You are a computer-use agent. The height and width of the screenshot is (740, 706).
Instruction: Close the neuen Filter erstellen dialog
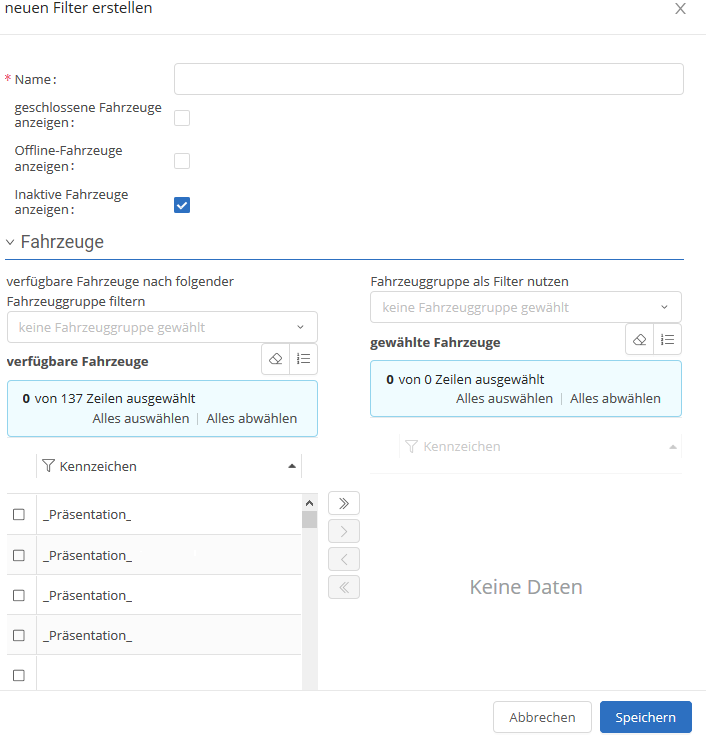680,9
